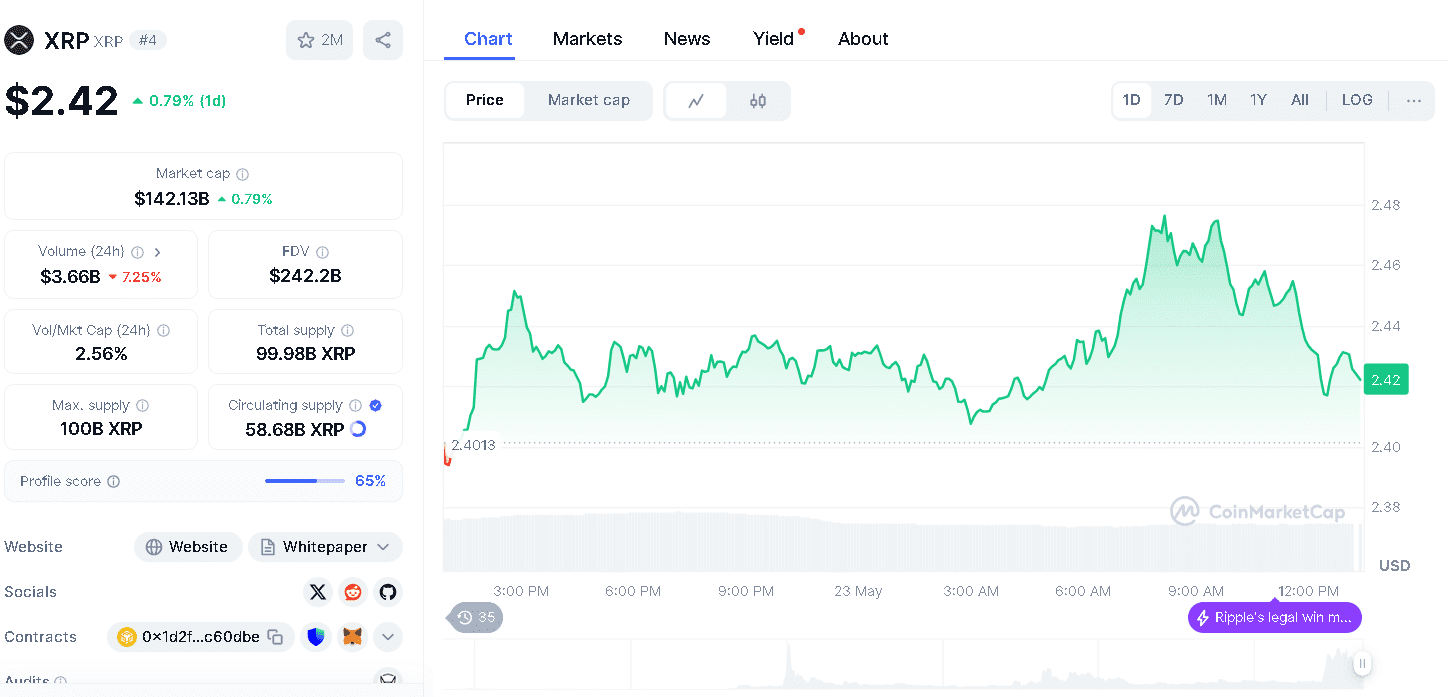Open Circulating supply info icon
Viewport: 1448px width, 697px height.
click(354, 405)
